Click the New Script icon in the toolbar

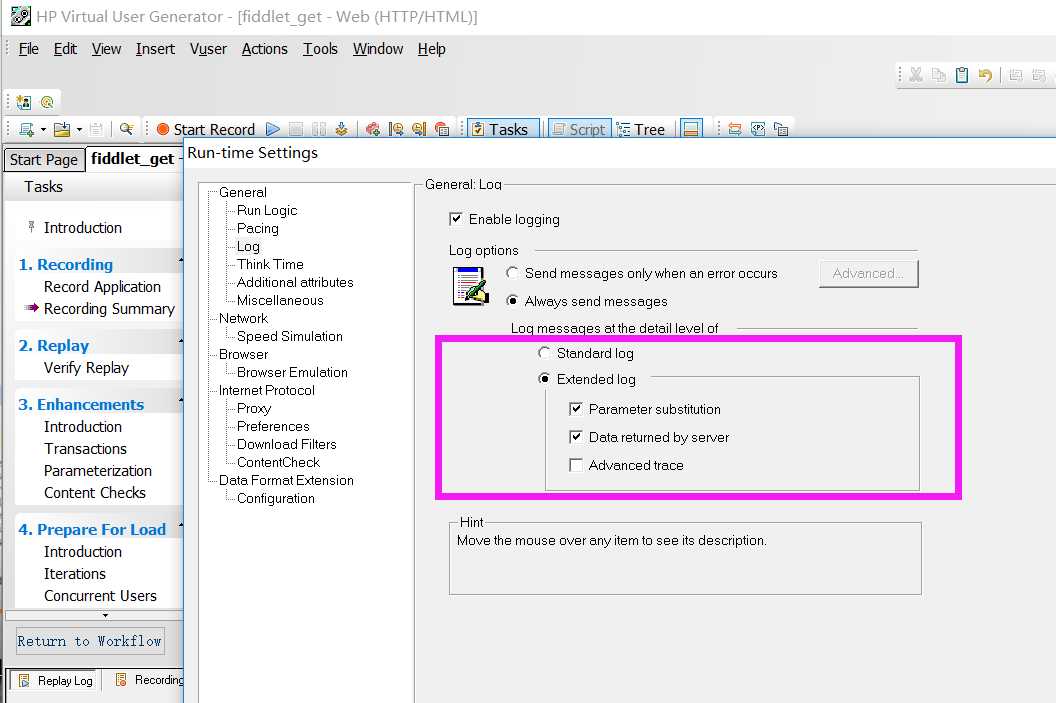(27, 129)
